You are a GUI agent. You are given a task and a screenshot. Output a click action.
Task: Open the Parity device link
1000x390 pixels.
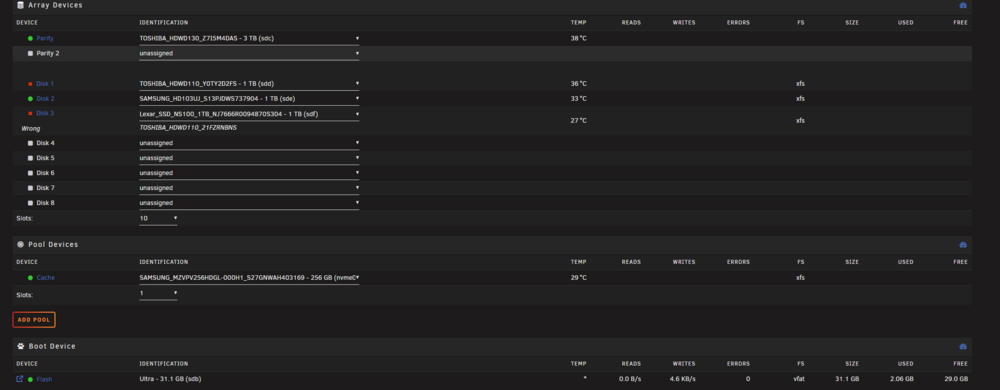point(45,38)
